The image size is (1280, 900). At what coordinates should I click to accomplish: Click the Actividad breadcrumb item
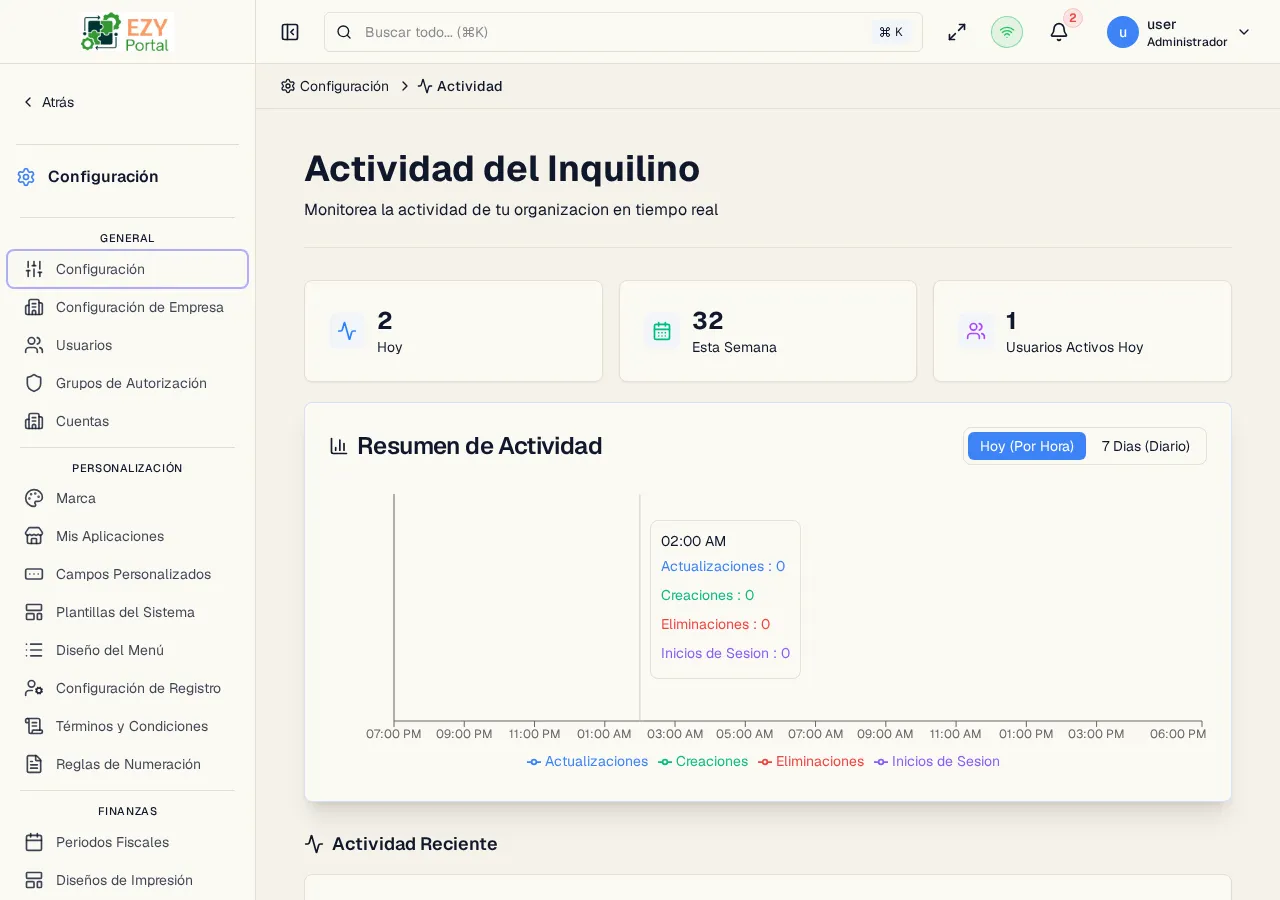tap(460, 86)
